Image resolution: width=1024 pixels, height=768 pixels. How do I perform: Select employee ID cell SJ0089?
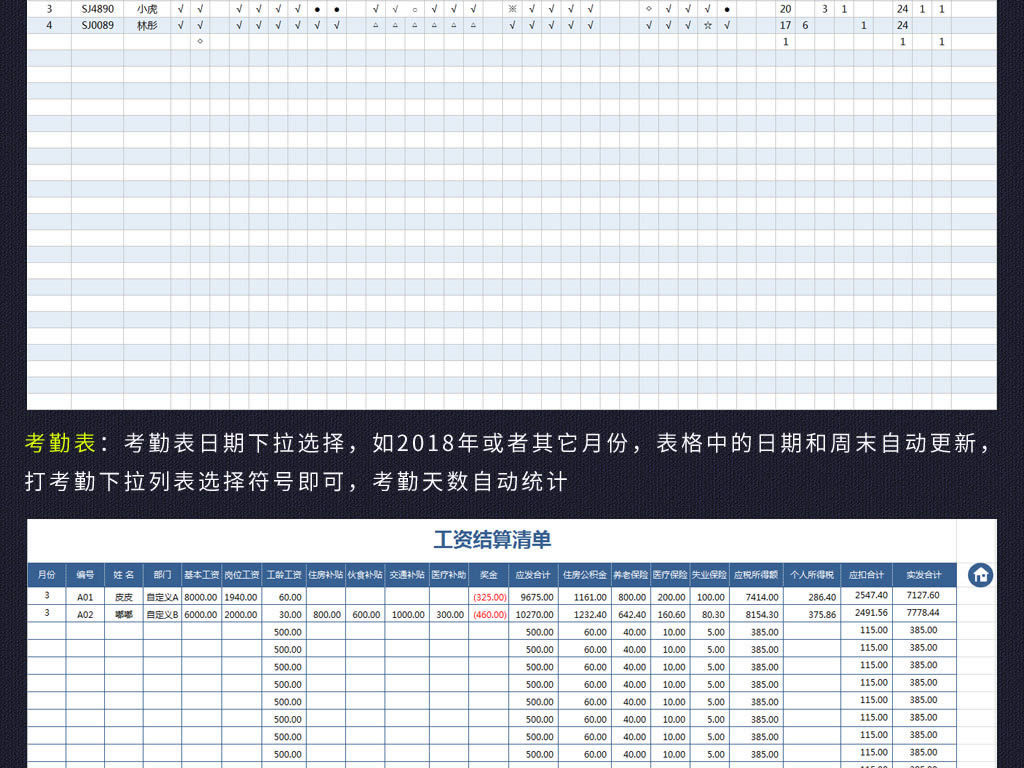click(97, 25)
